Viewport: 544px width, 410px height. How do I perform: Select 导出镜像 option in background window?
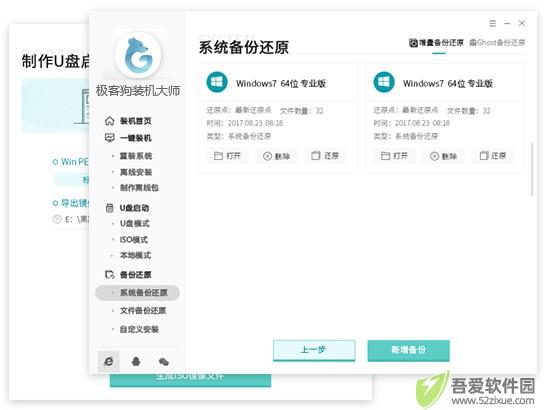71,203
